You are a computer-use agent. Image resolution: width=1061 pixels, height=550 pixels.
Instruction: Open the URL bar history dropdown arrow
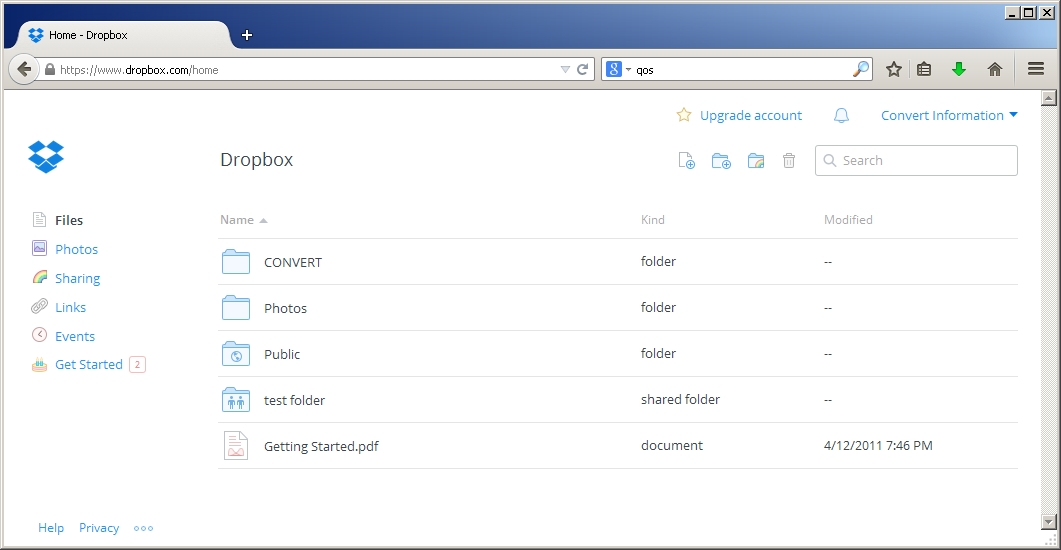click(x=565, y=70)
